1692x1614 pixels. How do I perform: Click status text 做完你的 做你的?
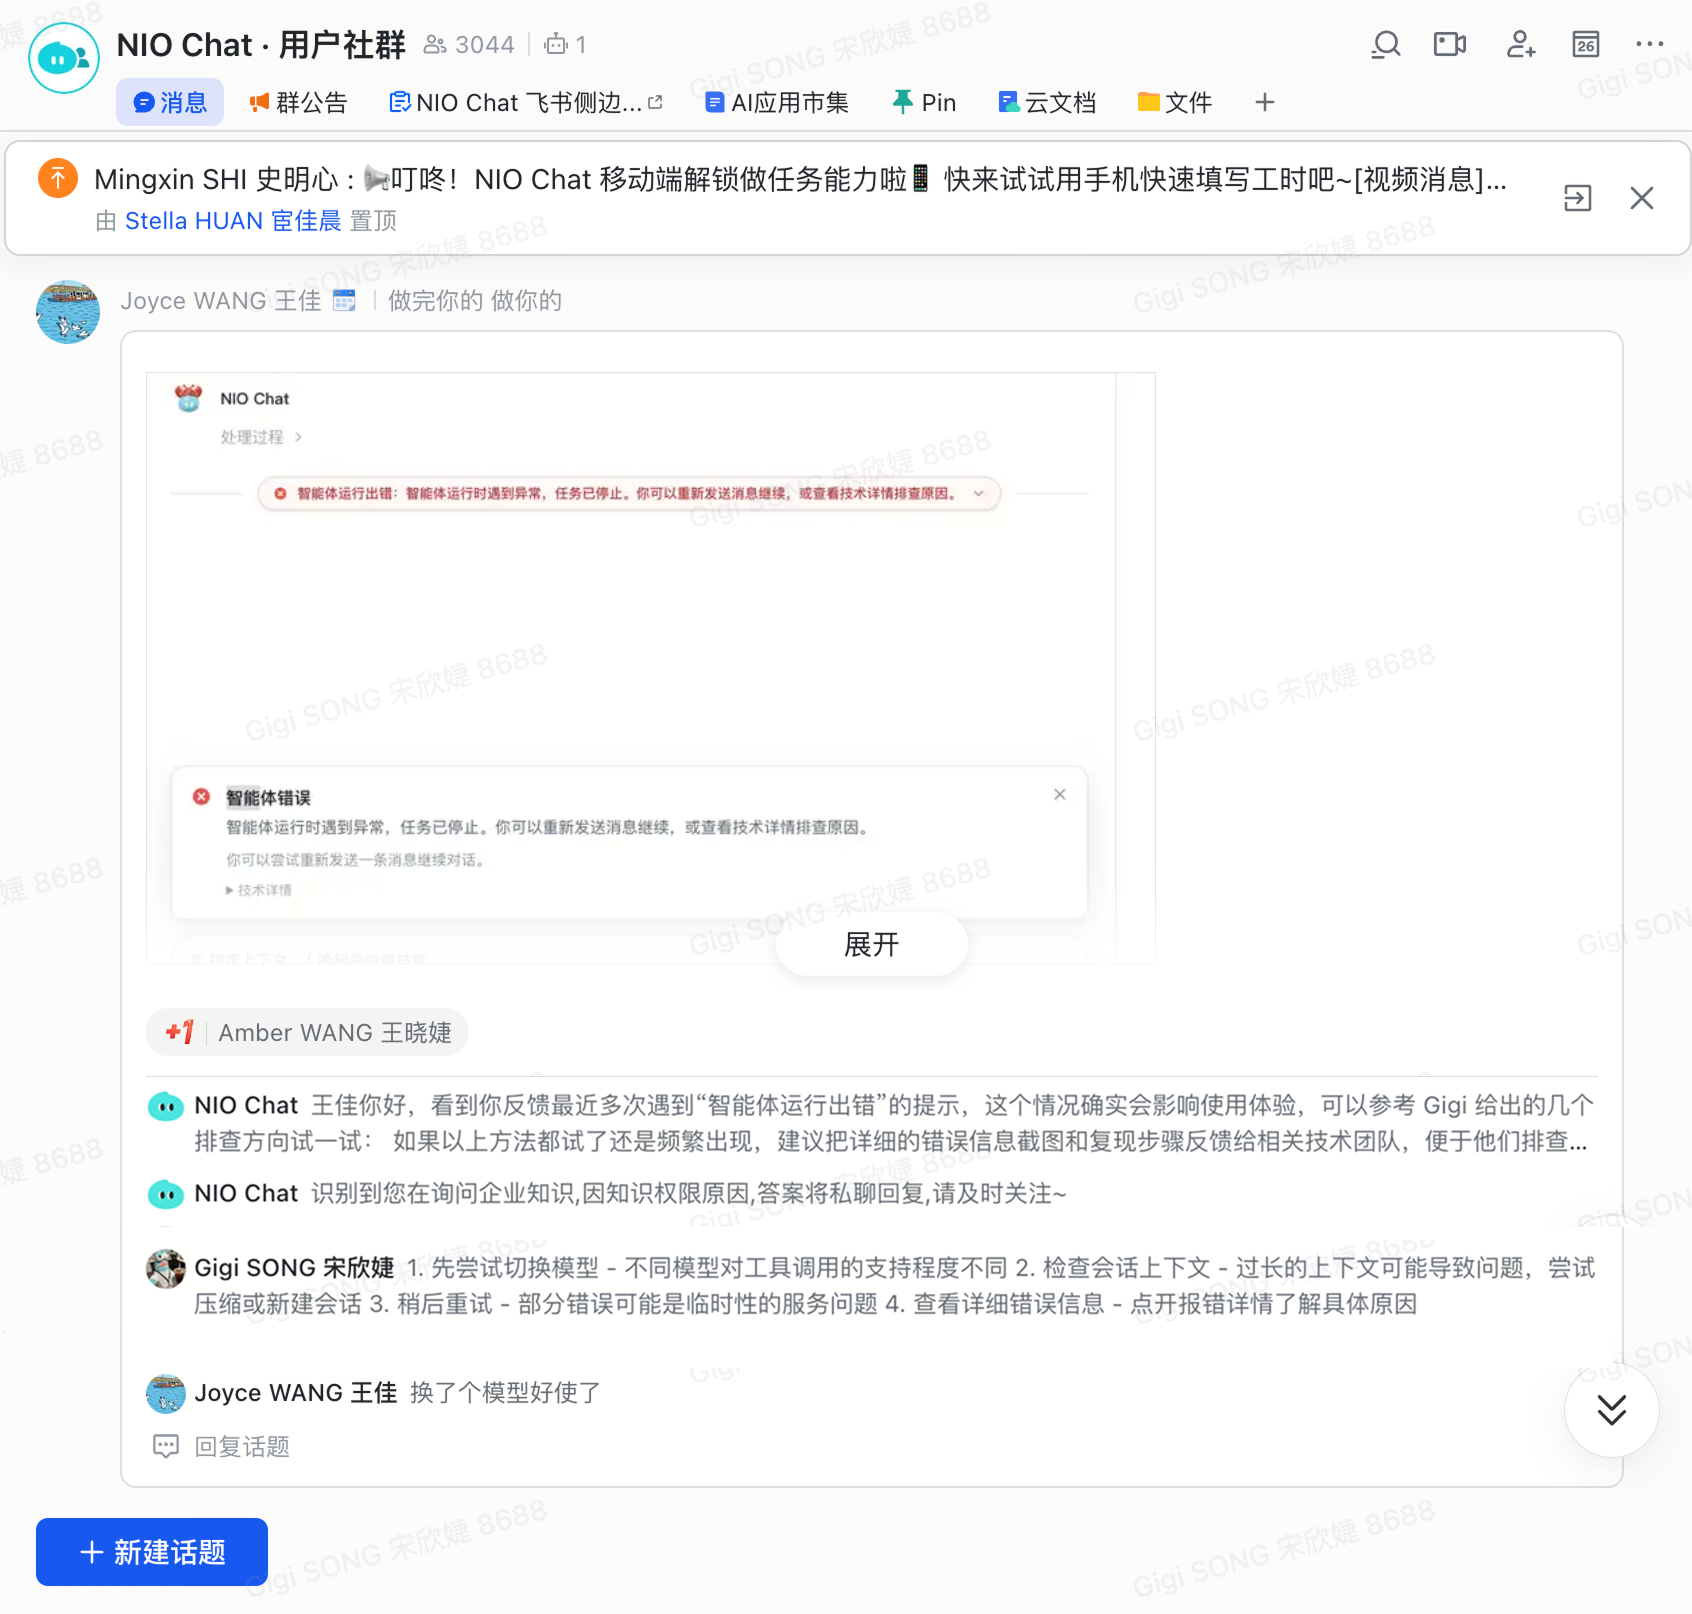pos(475,301)
